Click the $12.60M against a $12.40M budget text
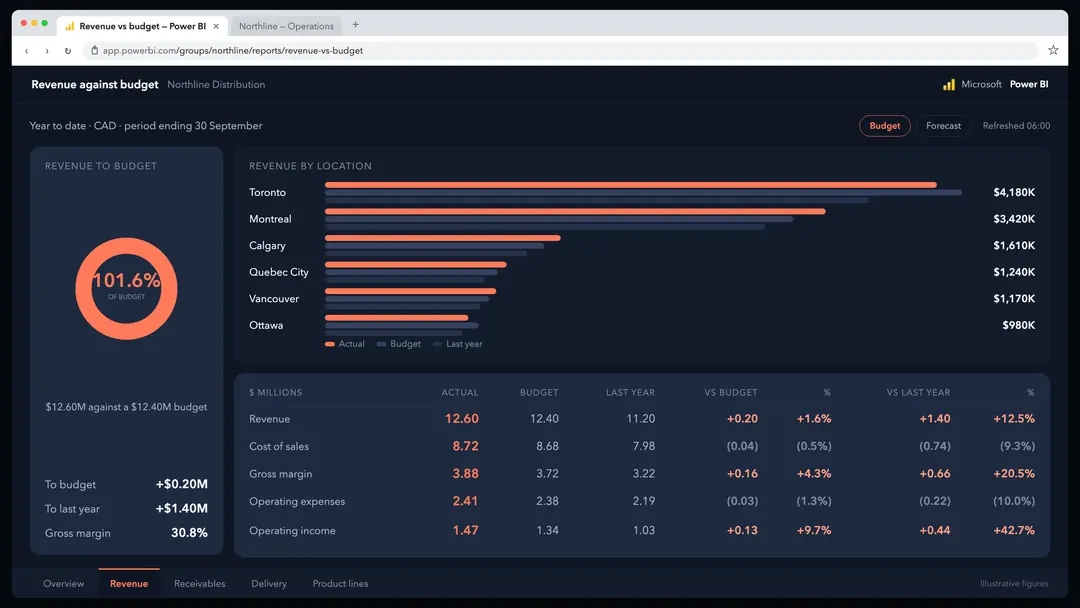This screenshot has width=1080, height=608. (126, 408)
